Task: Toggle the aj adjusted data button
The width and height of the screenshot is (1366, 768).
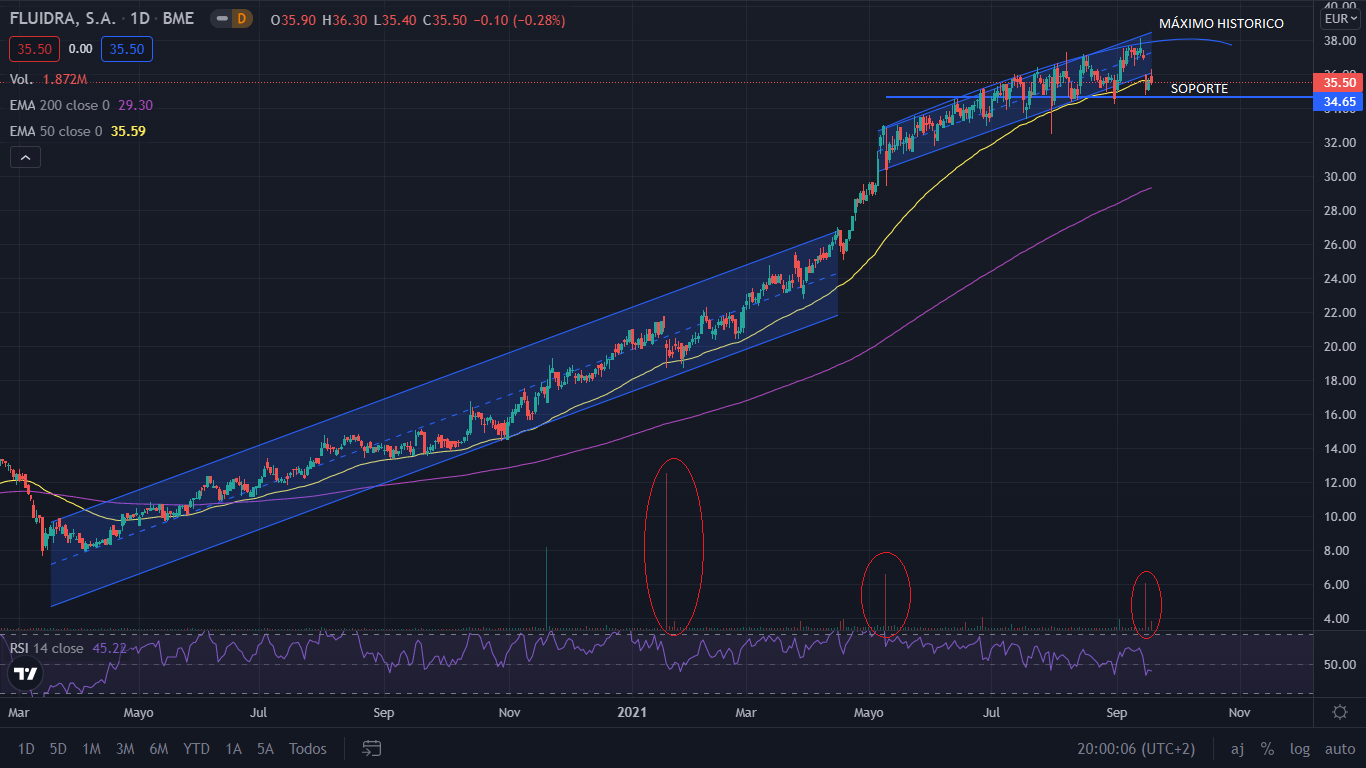Action: pyautogui.click(x=1237, y=748)
